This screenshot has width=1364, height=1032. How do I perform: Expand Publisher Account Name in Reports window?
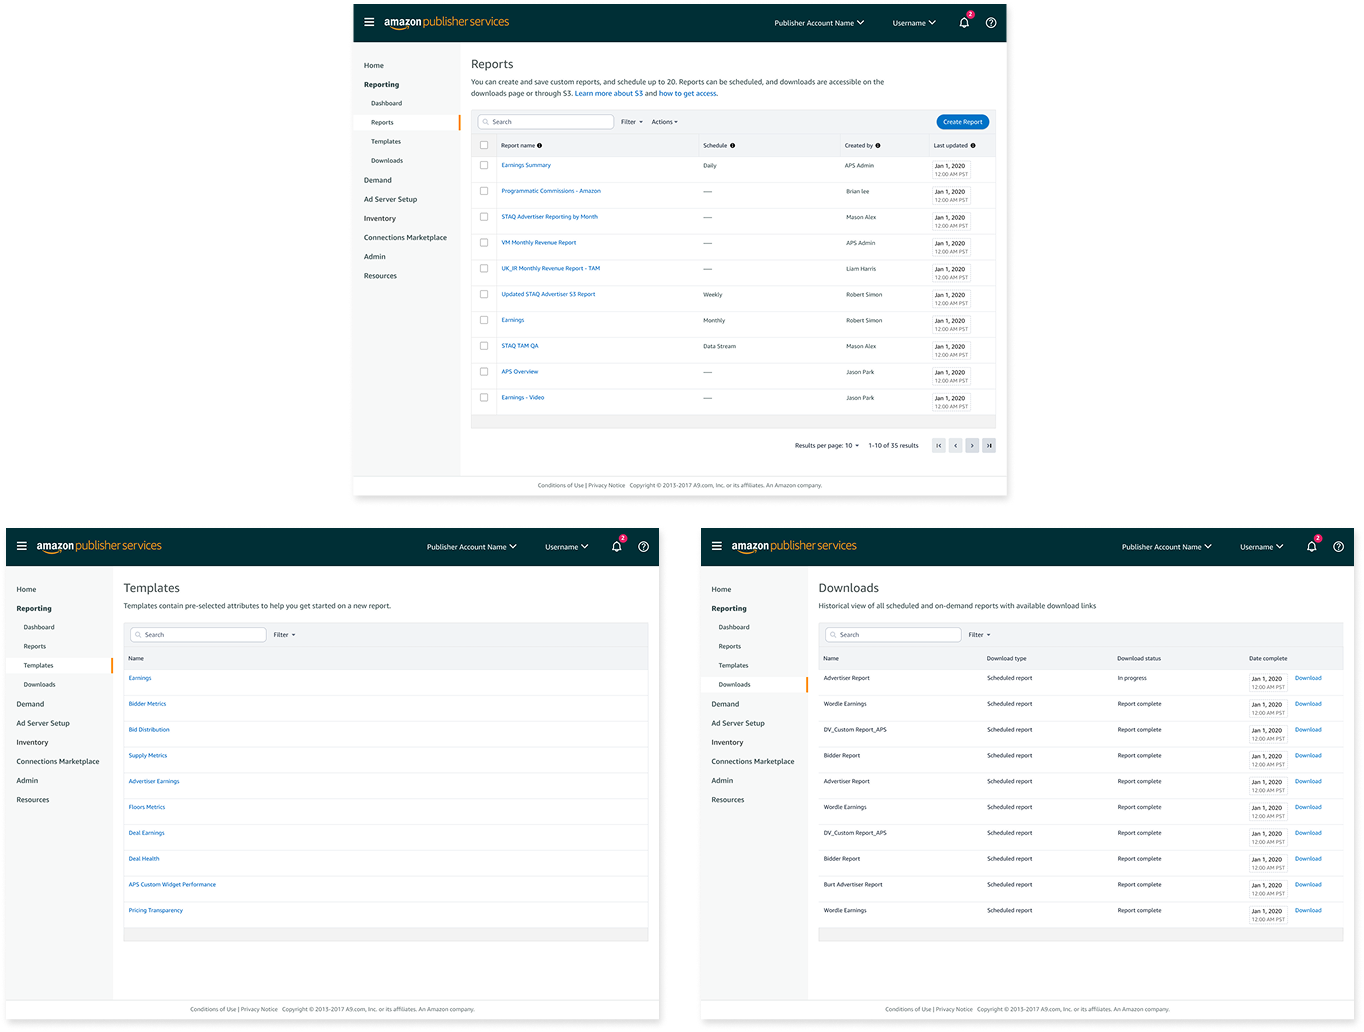pyautogui.click(x=819, y=23)
